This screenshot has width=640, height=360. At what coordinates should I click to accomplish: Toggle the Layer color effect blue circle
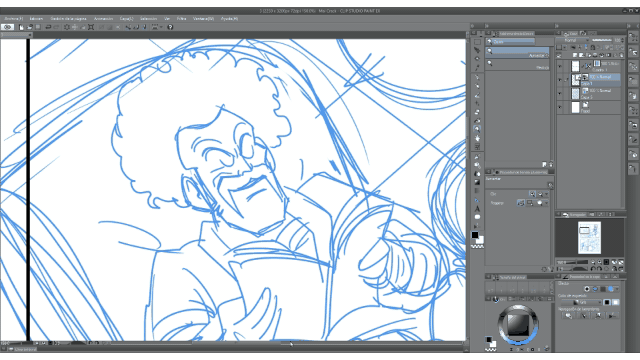pyautogui.click(x=611, y=289)
